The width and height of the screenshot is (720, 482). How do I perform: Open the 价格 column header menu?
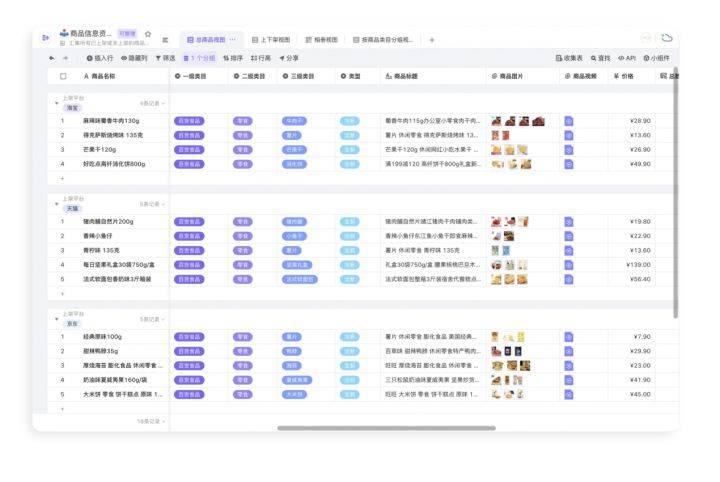[631, 76]
